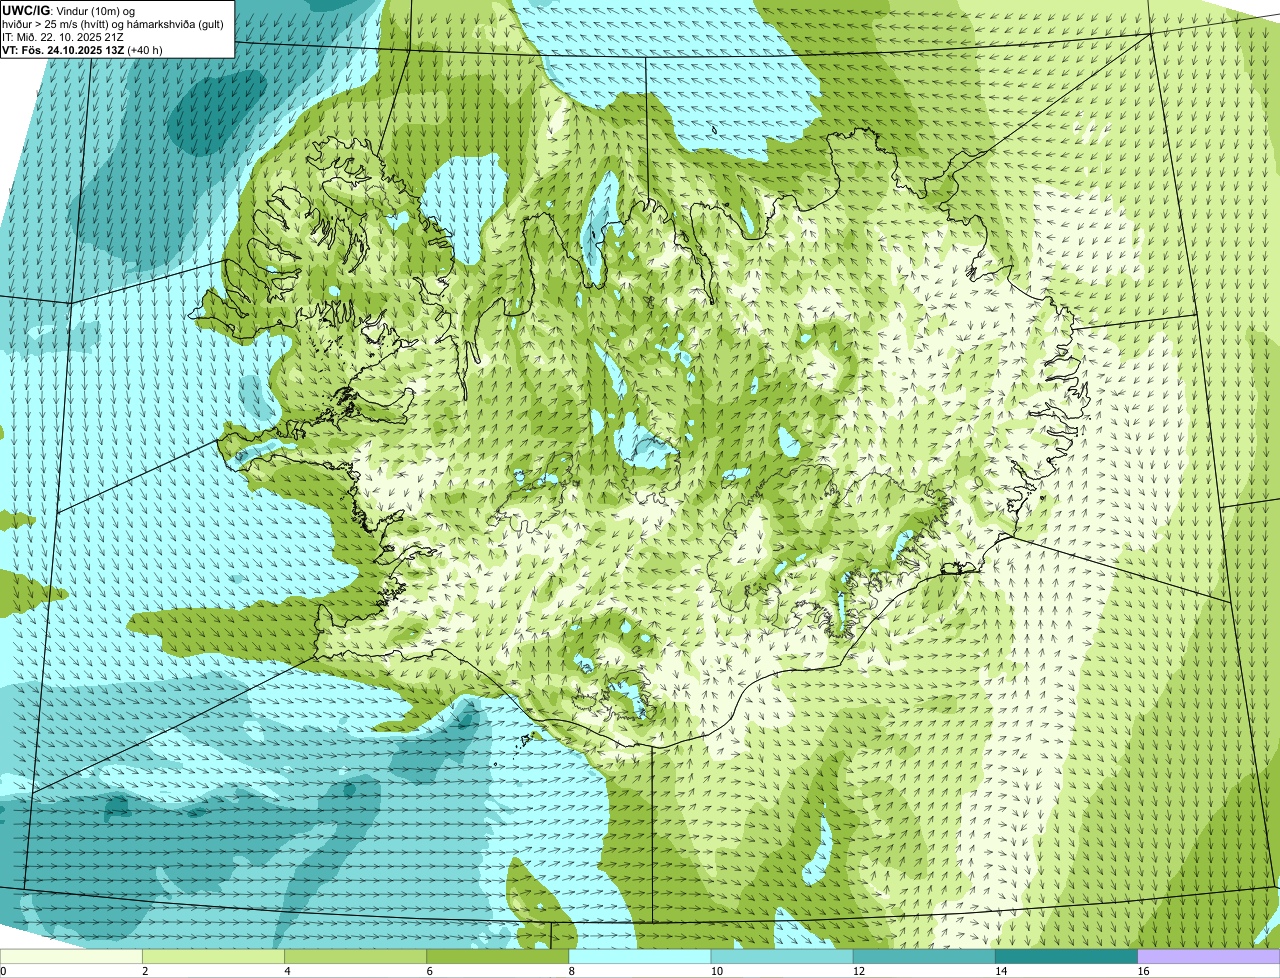Click the "10" label on the wind scale
The height and width of the screenshot is (978, 1280).
(716, 971)
